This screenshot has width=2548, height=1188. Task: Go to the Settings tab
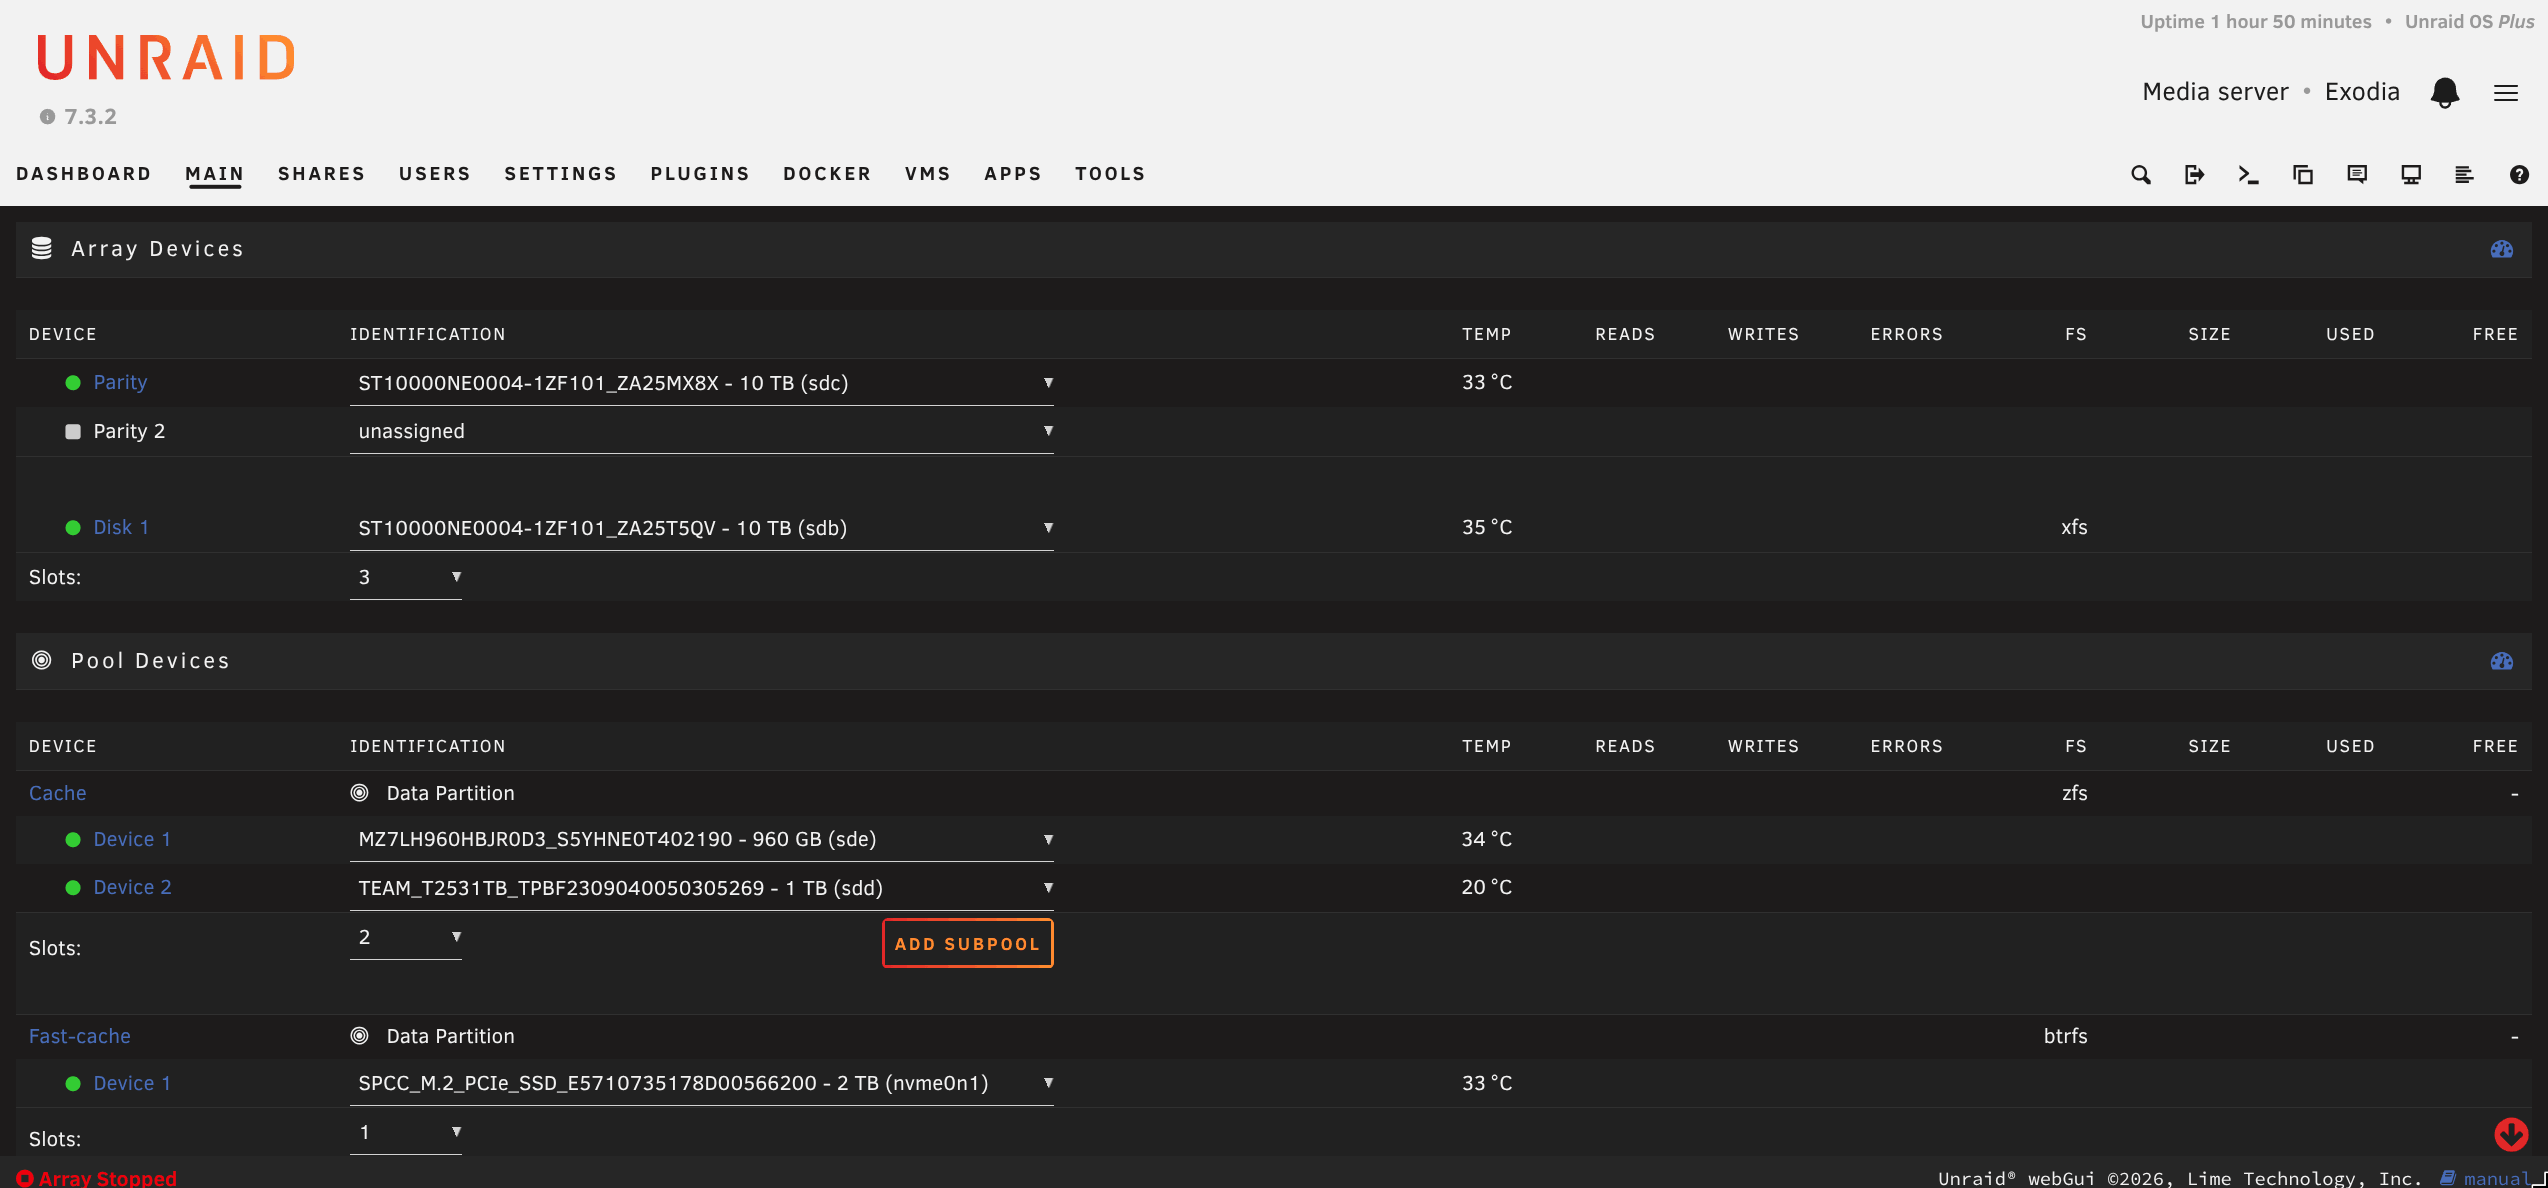click(x=560, y=174)
